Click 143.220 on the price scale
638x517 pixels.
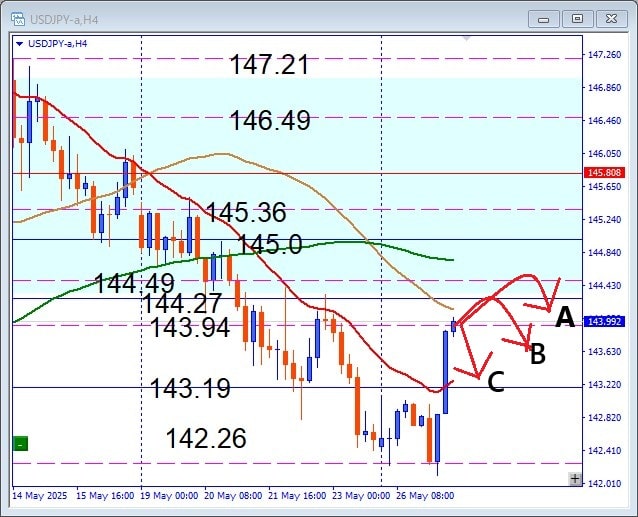[605, 384]
